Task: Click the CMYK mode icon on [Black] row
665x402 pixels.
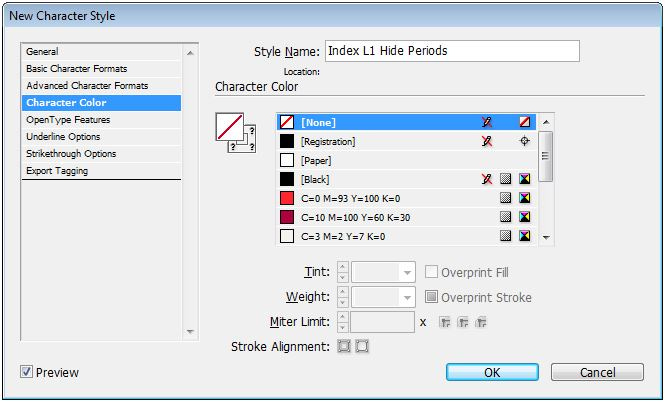Action: (x=525, y=179)
